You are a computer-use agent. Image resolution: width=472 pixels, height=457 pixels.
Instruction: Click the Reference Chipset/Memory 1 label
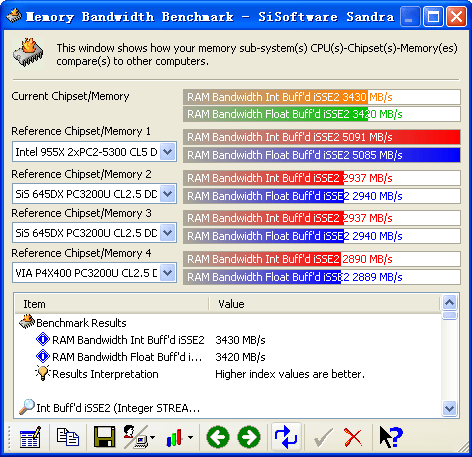pyautogui.click(x=81, y=131)
